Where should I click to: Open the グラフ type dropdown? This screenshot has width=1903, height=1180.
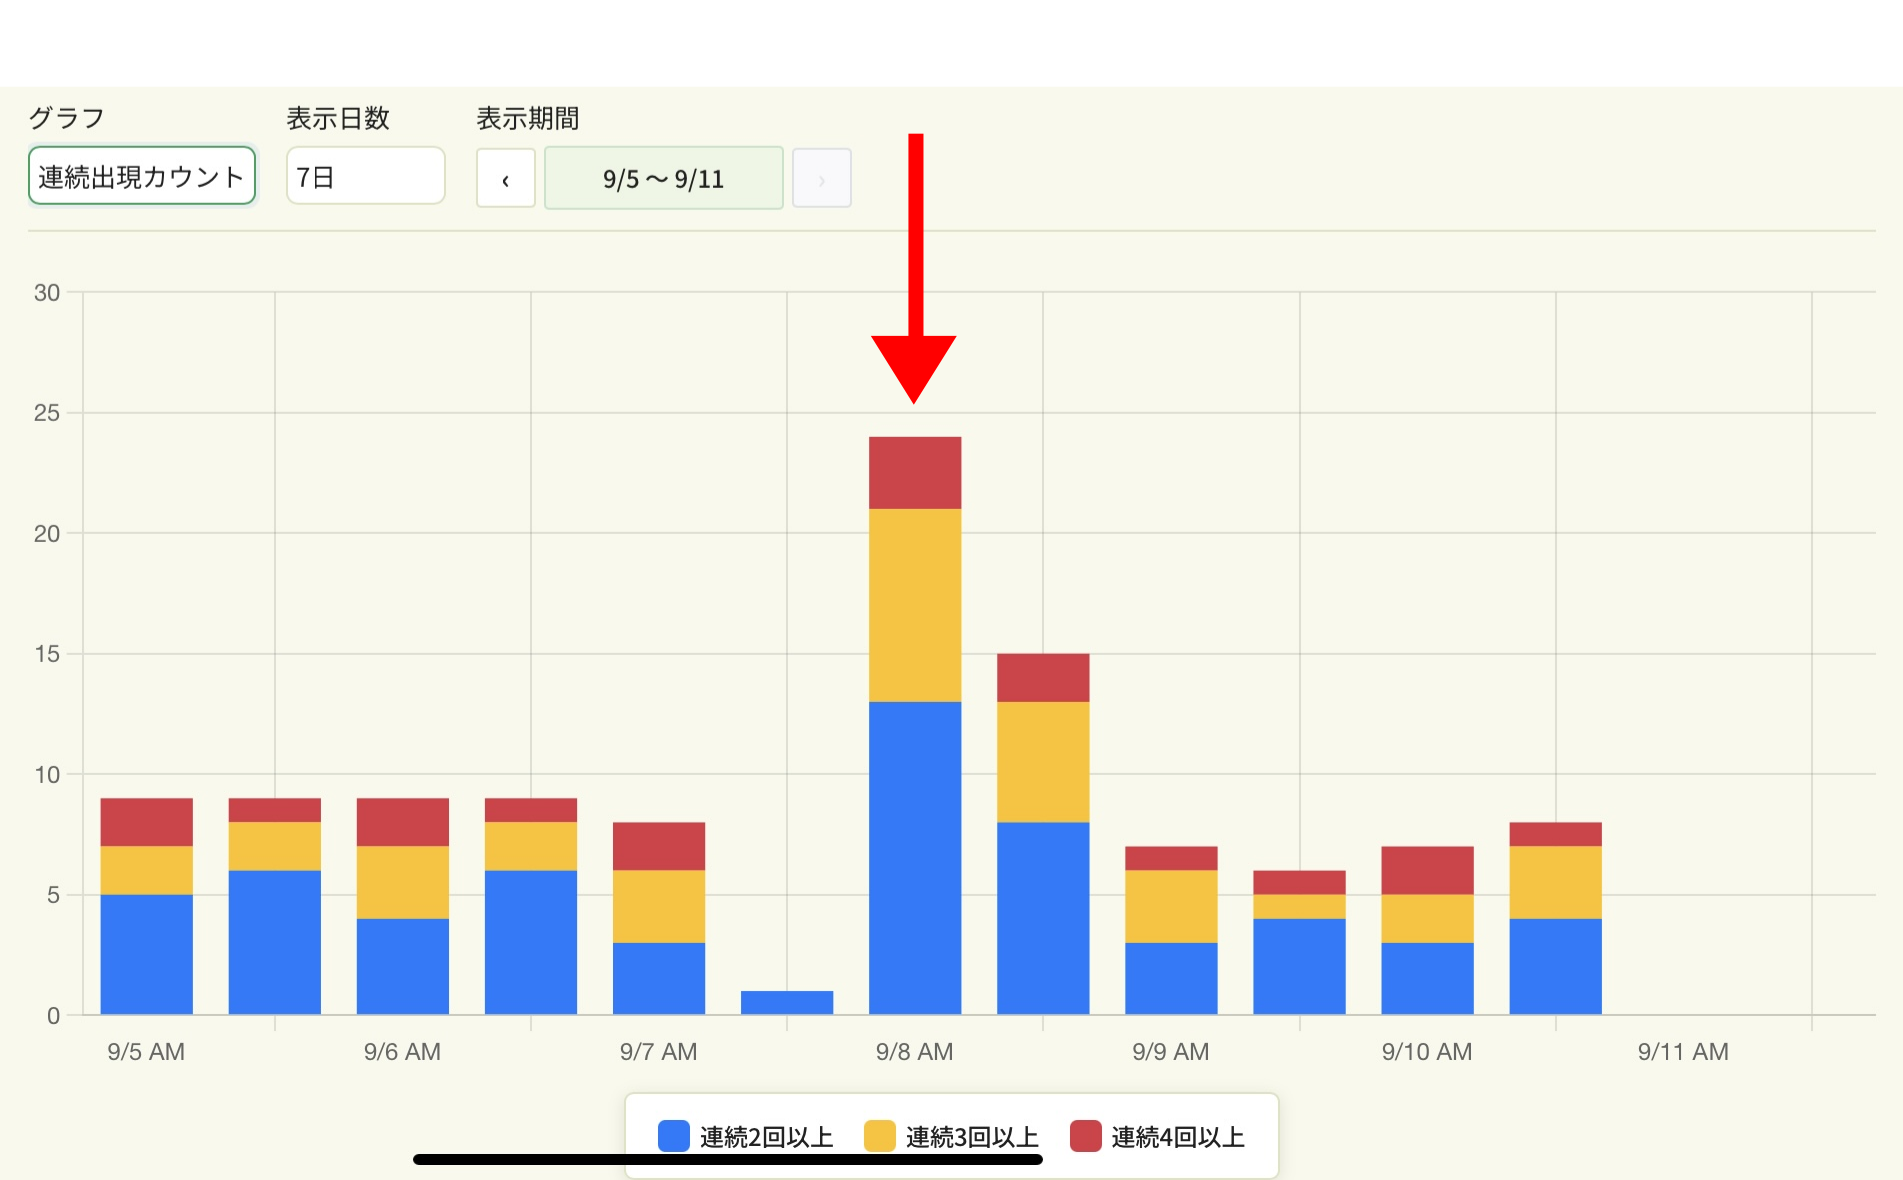142,177
